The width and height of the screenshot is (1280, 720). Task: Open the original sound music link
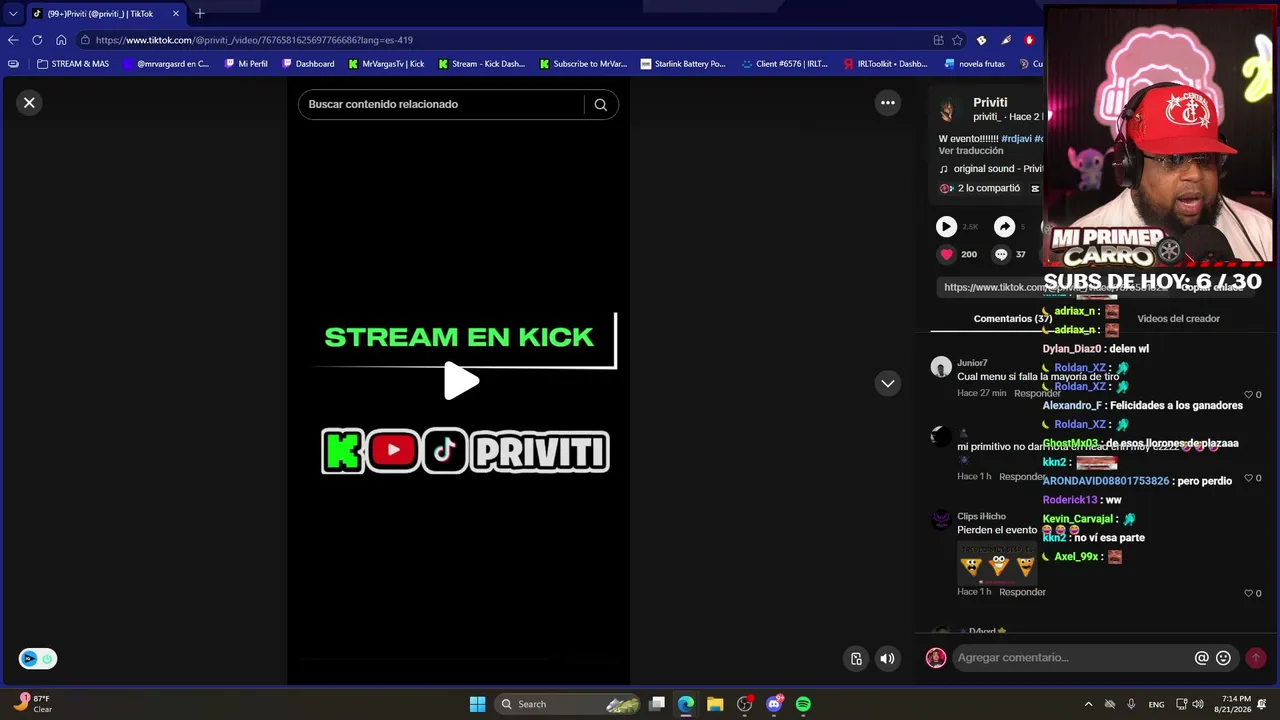point(997,169)
